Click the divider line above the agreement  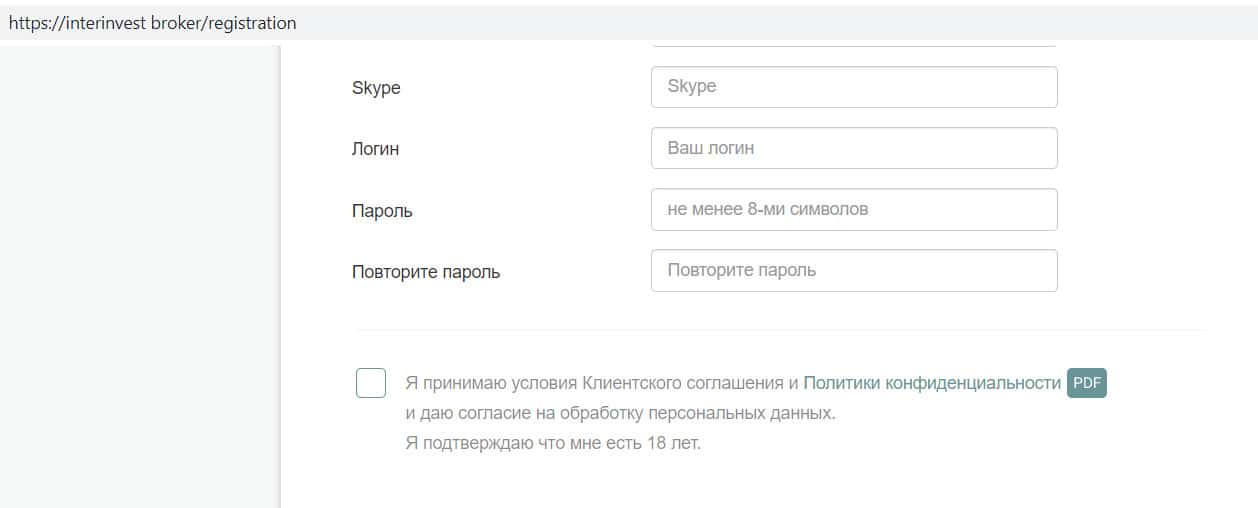[780, 330]
